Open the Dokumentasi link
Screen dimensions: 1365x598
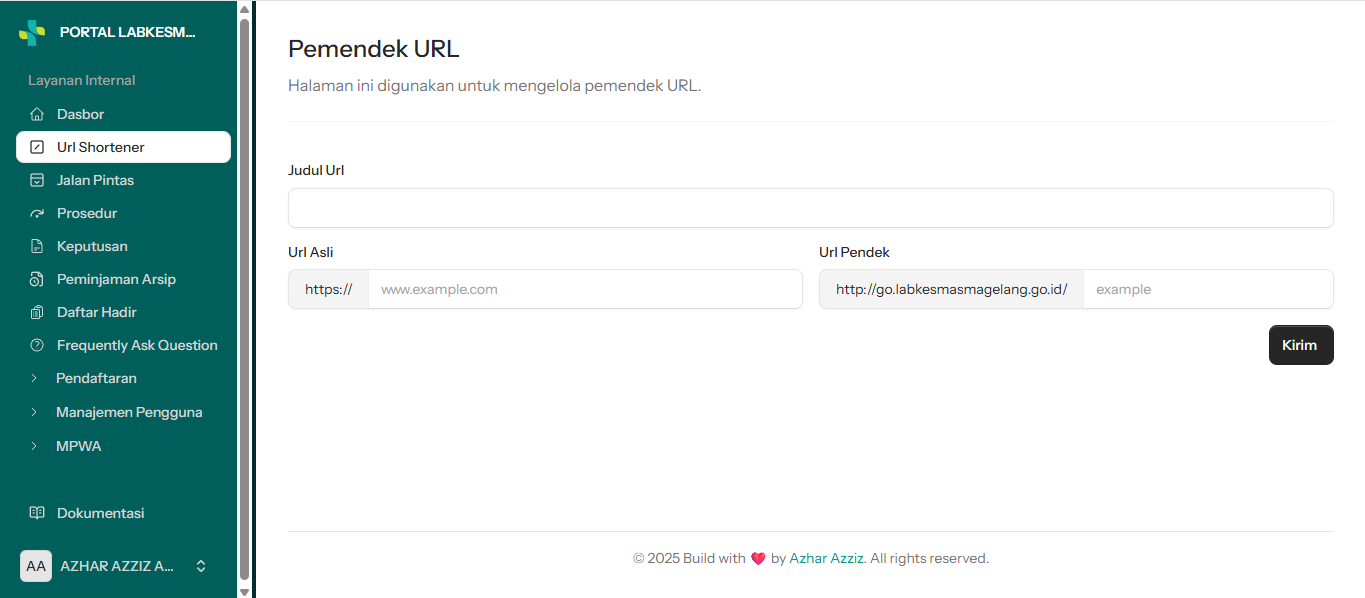tap(123, 513)
